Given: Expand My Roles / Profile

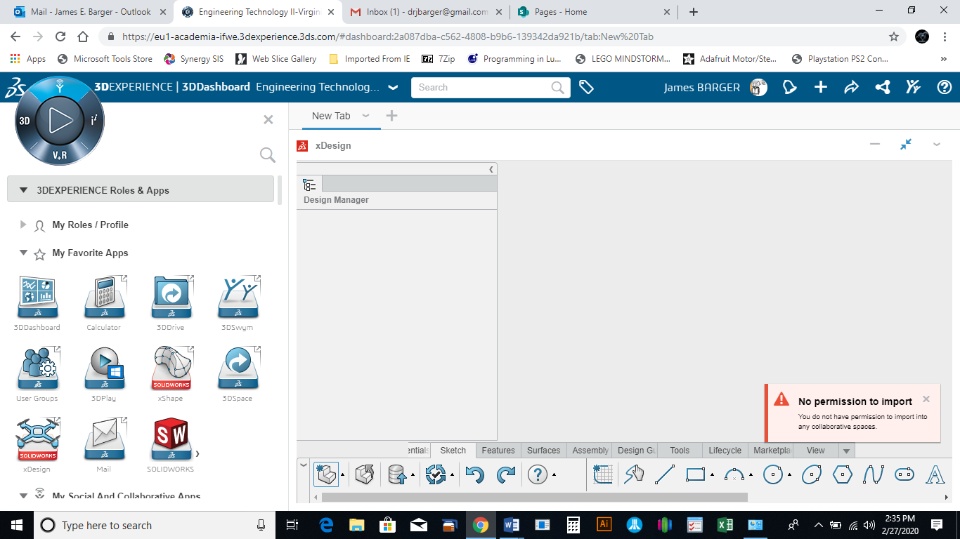Looking at the screenshot, I should (x=23, y=224).
